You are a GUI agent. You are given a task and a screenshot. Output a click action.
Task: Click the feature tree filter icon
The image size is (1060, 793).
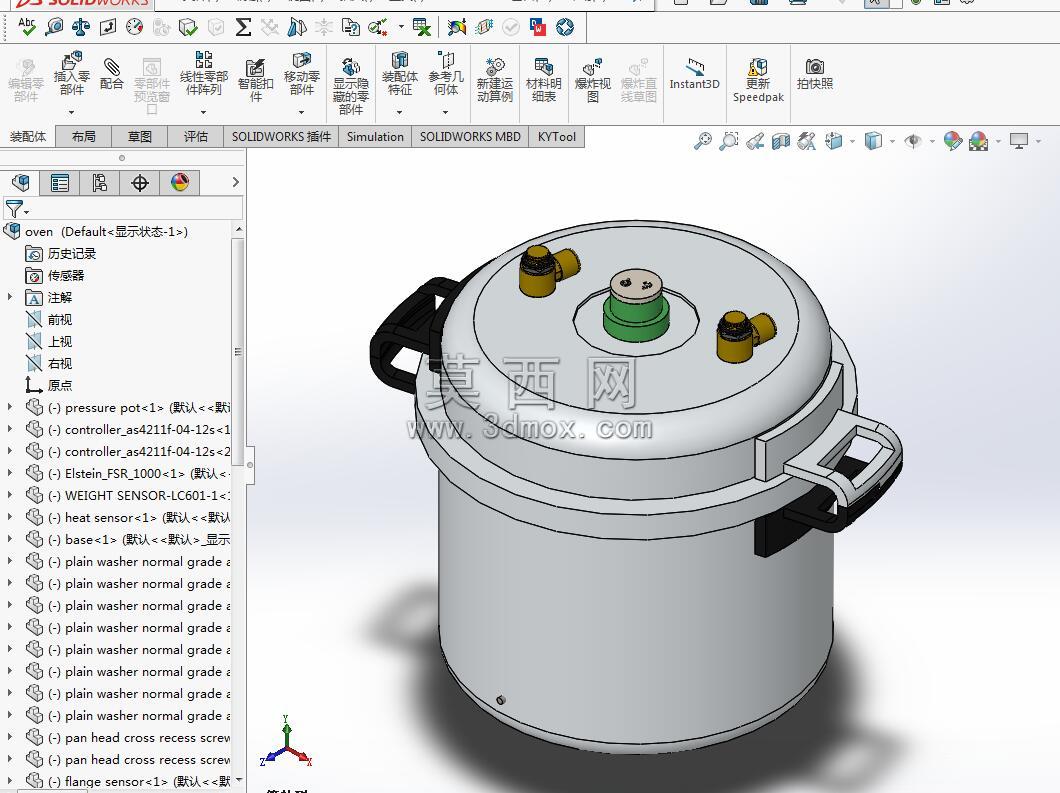(15, 208)
